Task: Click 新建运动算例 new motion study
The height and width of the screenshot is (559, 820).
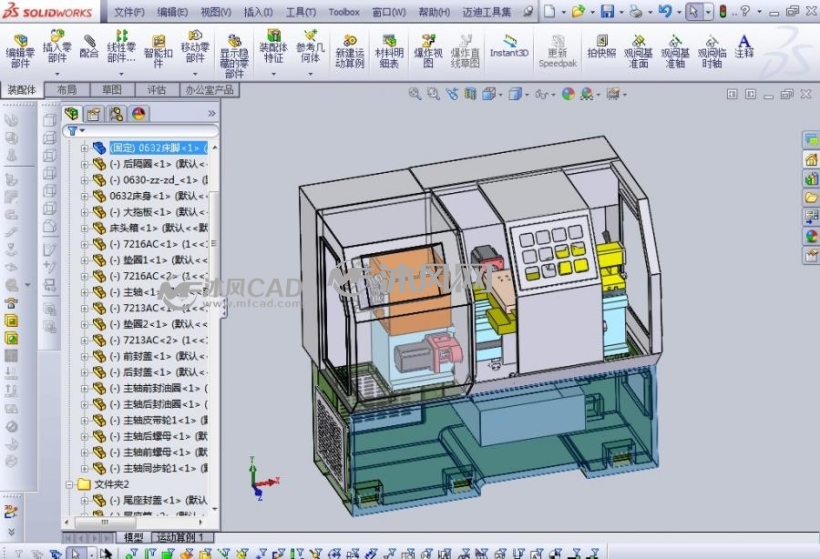Action: pyautogui.click(x=350, y=51)
